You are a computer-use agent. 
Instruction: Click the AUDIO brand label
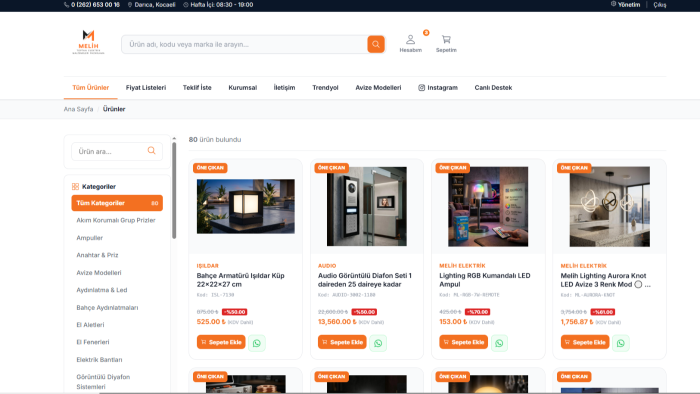pos(327,265)
